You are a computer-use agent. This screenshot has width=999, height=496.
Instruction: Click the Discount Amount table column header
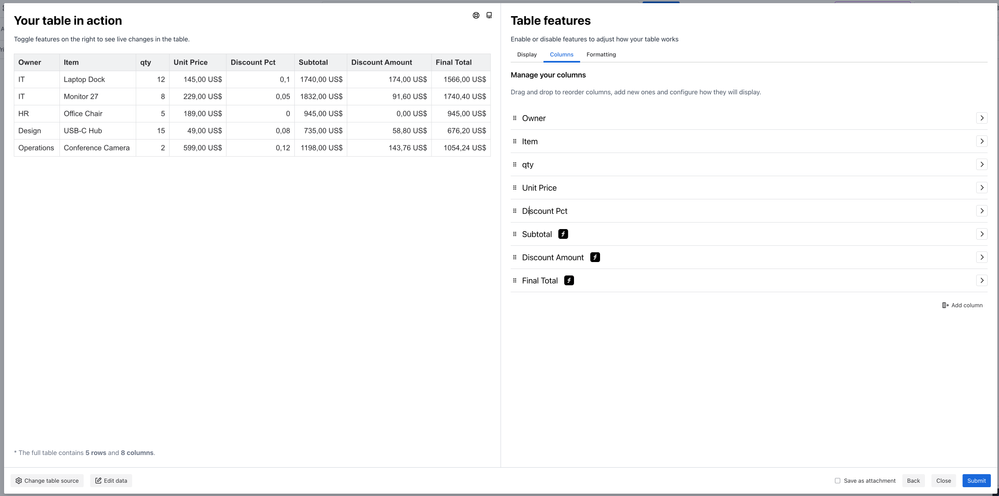tap(389, 62)
